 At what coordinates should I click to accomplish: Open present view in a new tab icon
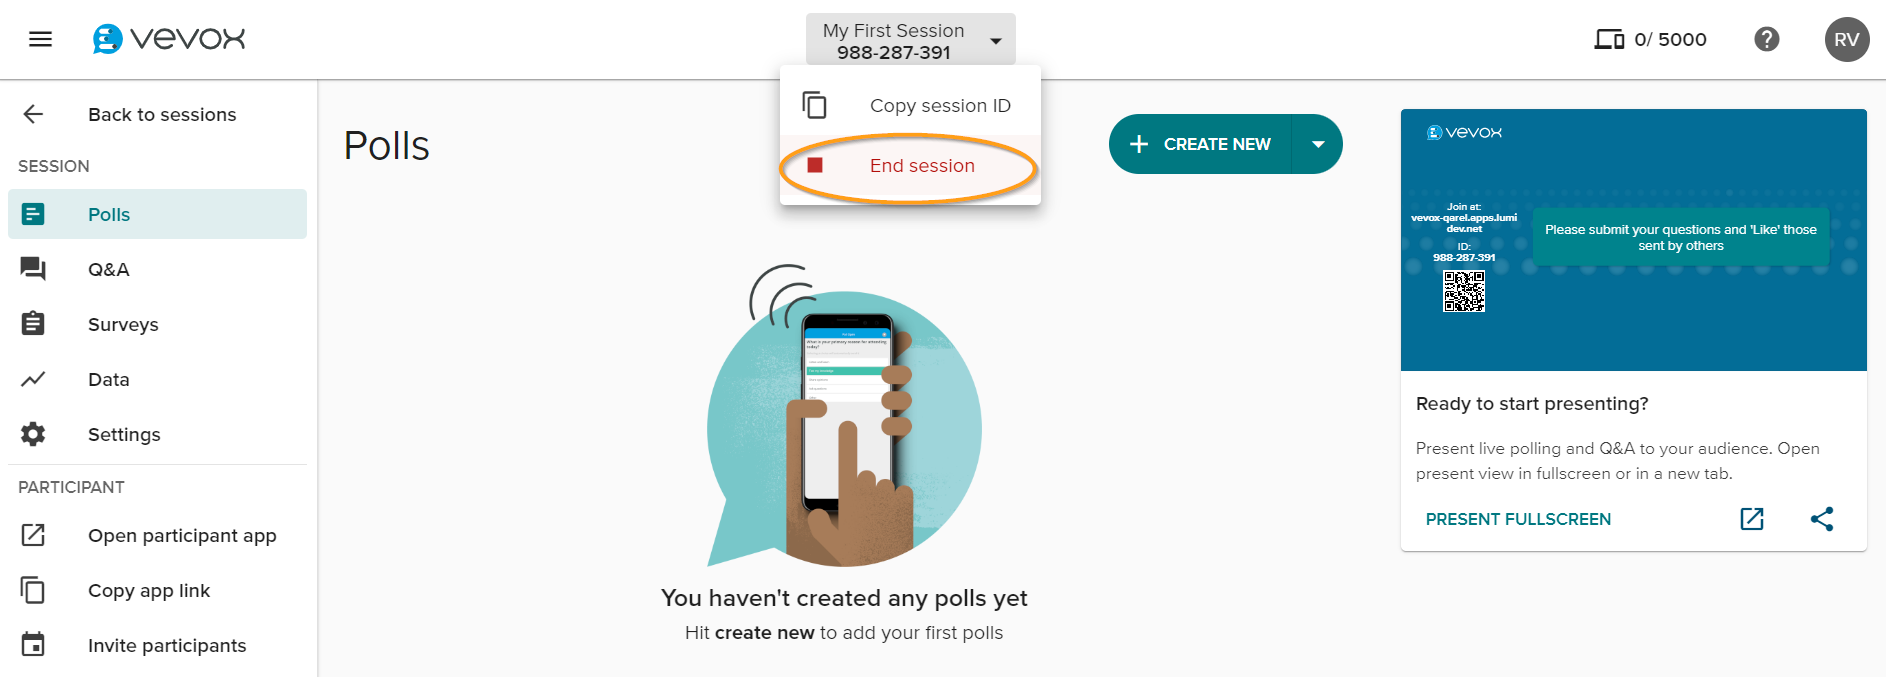[x=1750, y=519]
